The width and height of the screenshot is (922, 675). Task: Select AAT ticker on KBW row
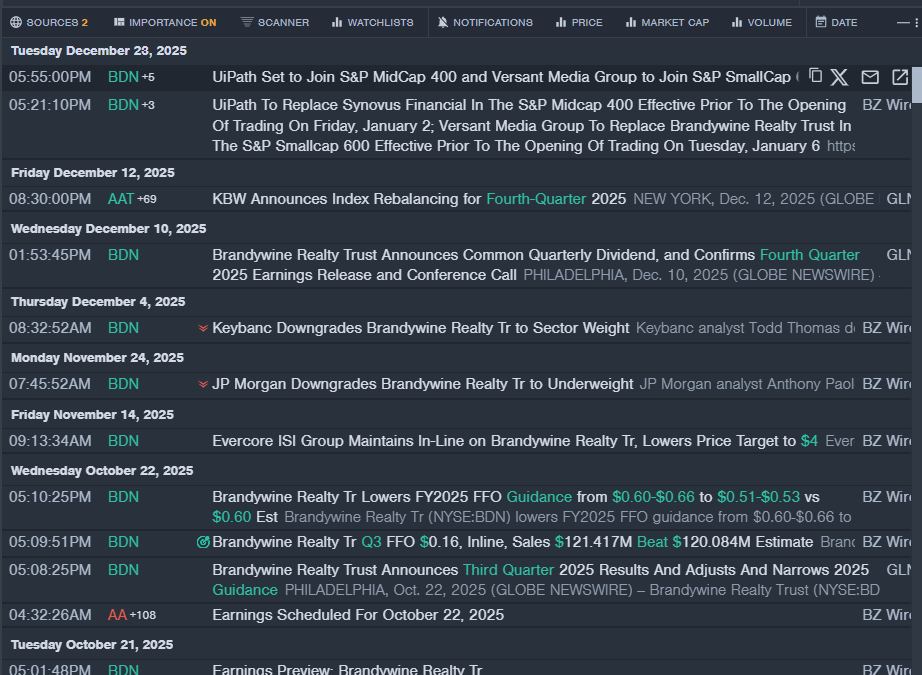121,199
